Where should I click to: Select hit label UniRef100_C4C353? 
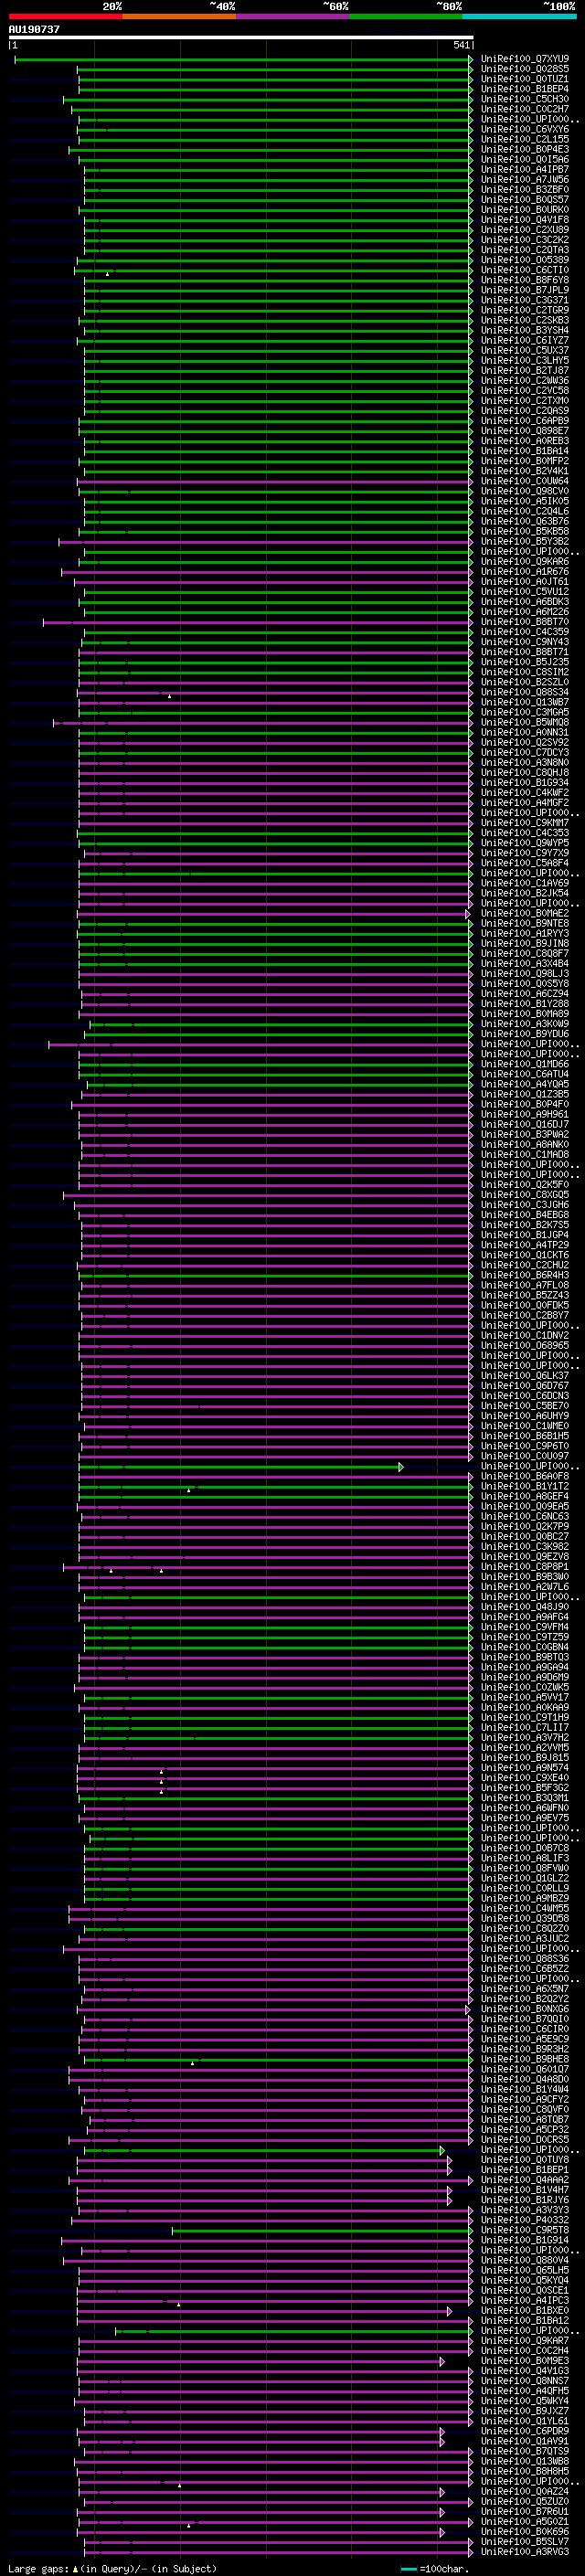coord(525,833)
